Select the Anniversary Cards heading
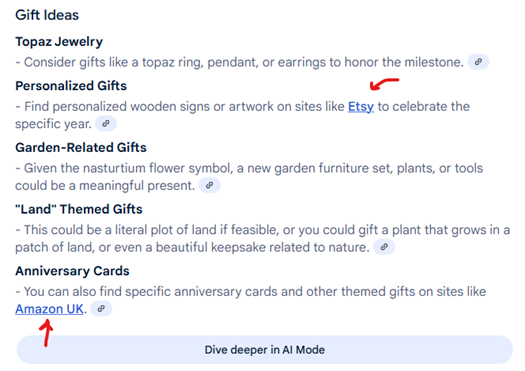 coord(72,271)
